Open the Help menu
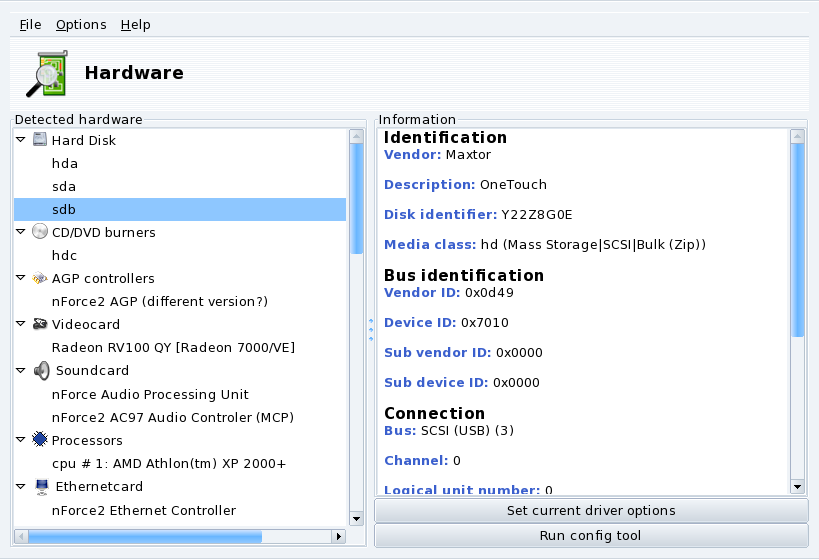This screenshot has width=819, height=560. click(x=135, y=24)
